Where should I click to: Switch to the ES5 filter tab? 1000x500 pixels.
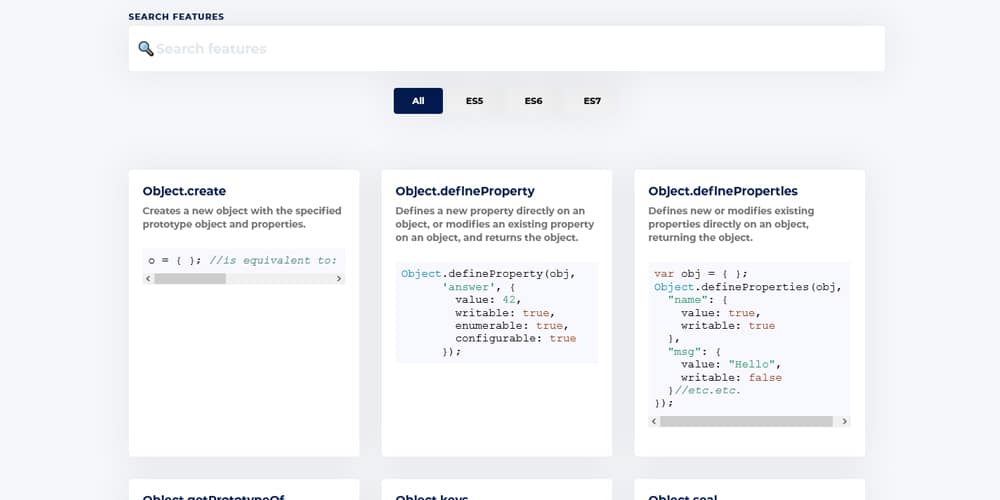pyautogui.click(x=474, y=101)
